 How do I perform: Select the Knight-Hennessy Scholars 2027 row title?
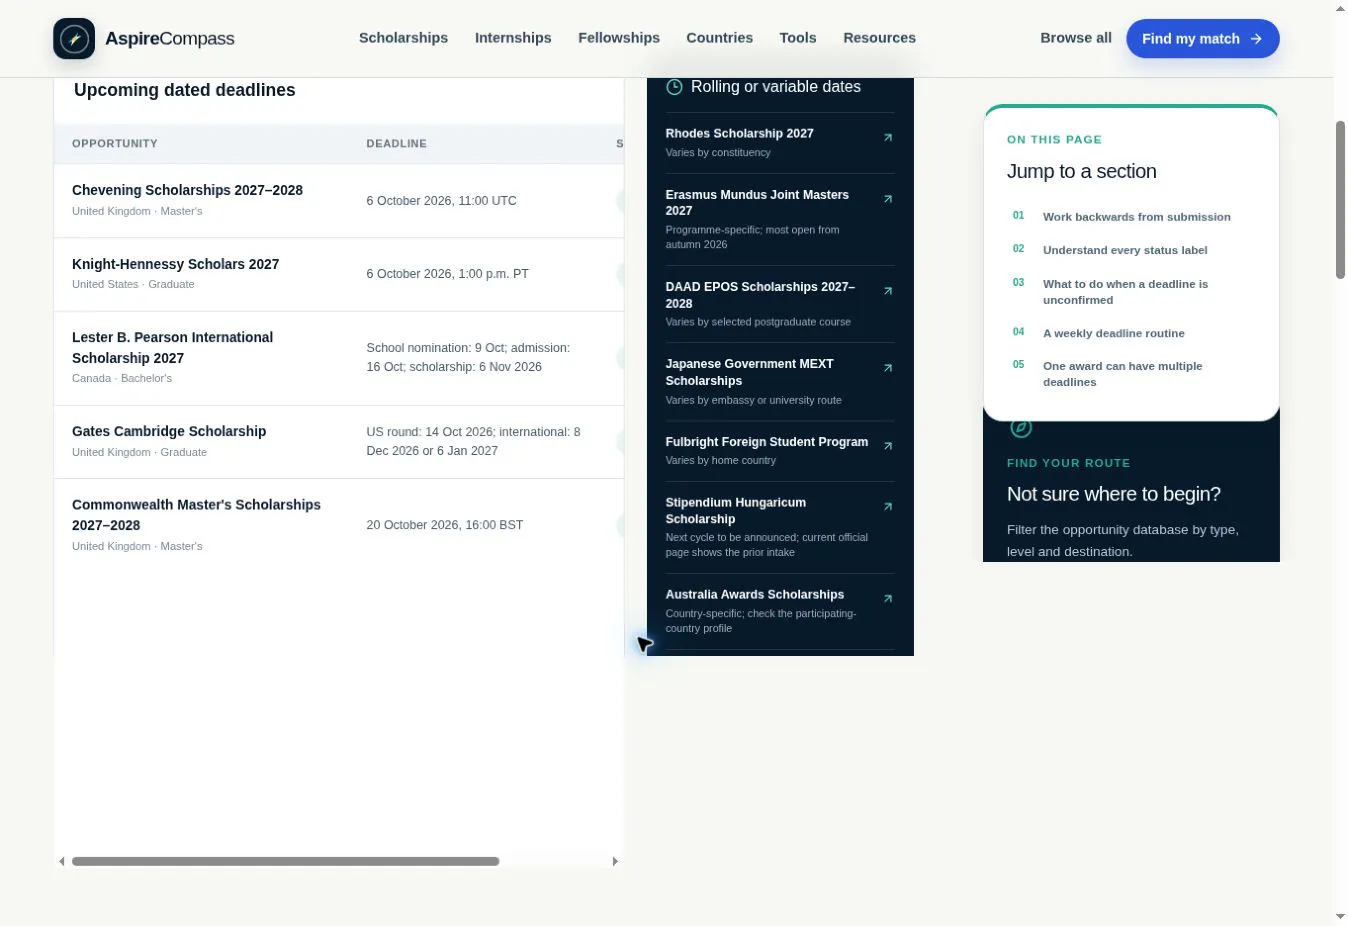[x=175, y=264]
